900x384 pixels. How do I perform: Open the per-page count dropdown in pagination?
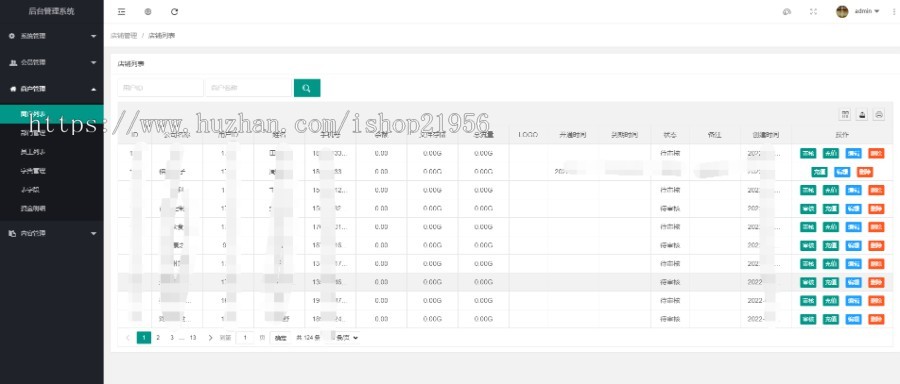point(343,338)
